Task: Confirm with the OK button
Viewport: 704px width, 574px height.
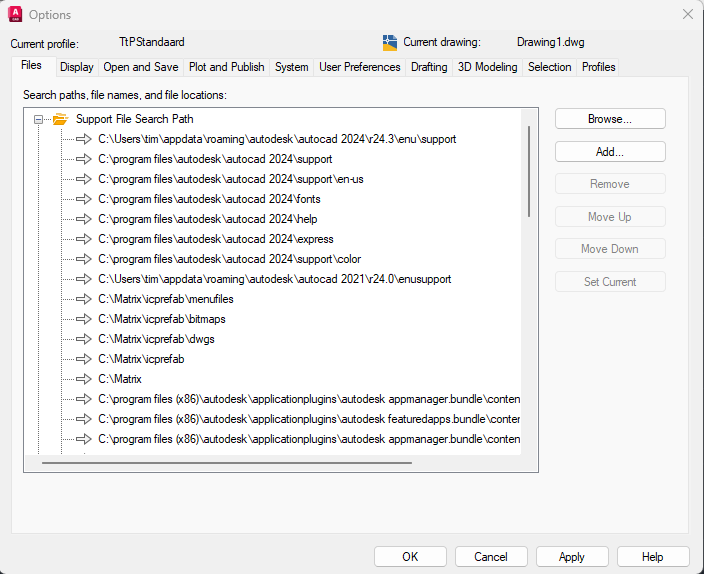Action: (x=410, y=557)
